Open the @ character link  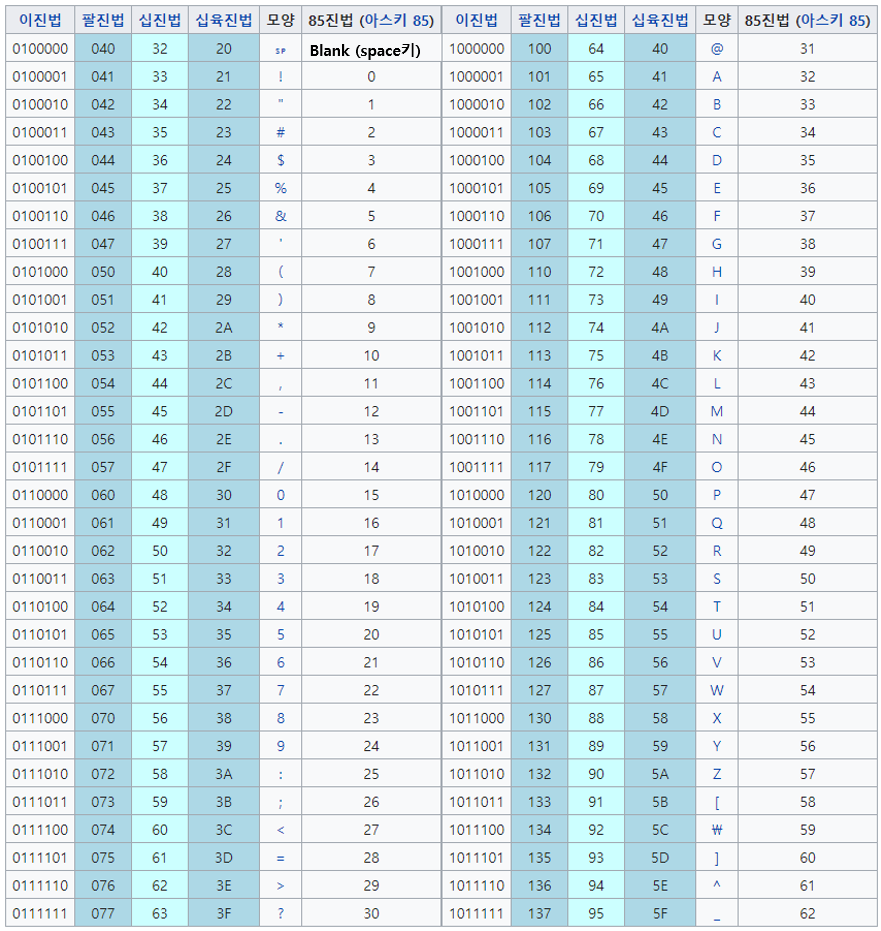tap(717, 49)
